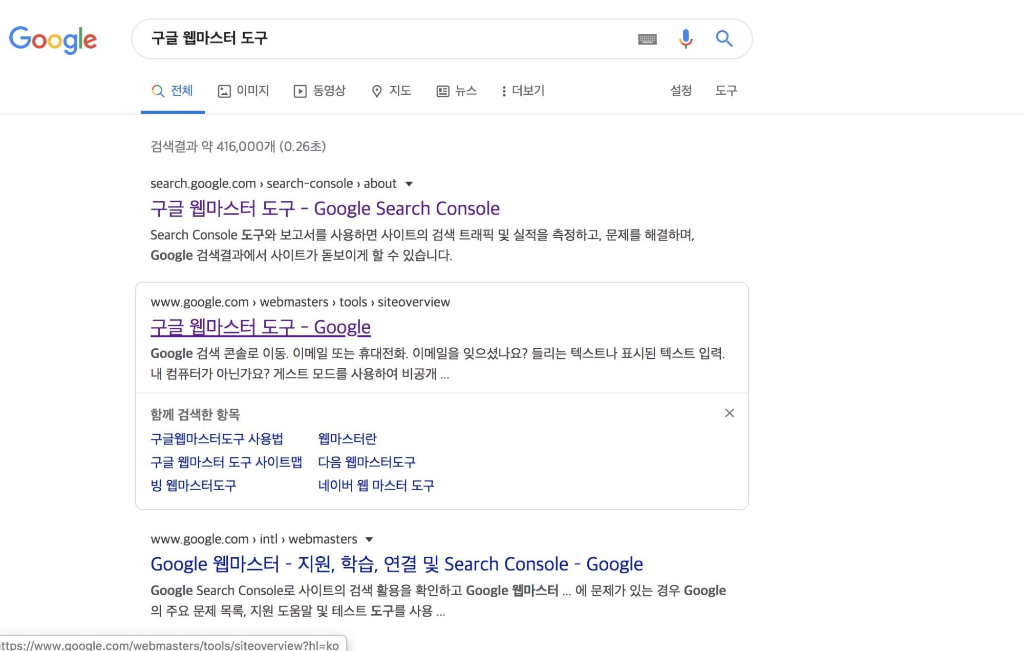
Task: Click the Google logo
Action: coord(53,40)
